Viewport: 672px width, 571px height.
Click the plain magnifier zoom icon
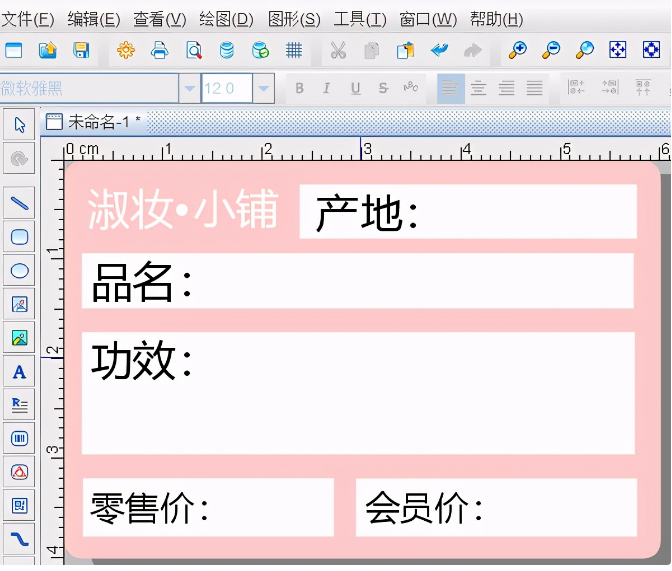click(x=585, y=51)
